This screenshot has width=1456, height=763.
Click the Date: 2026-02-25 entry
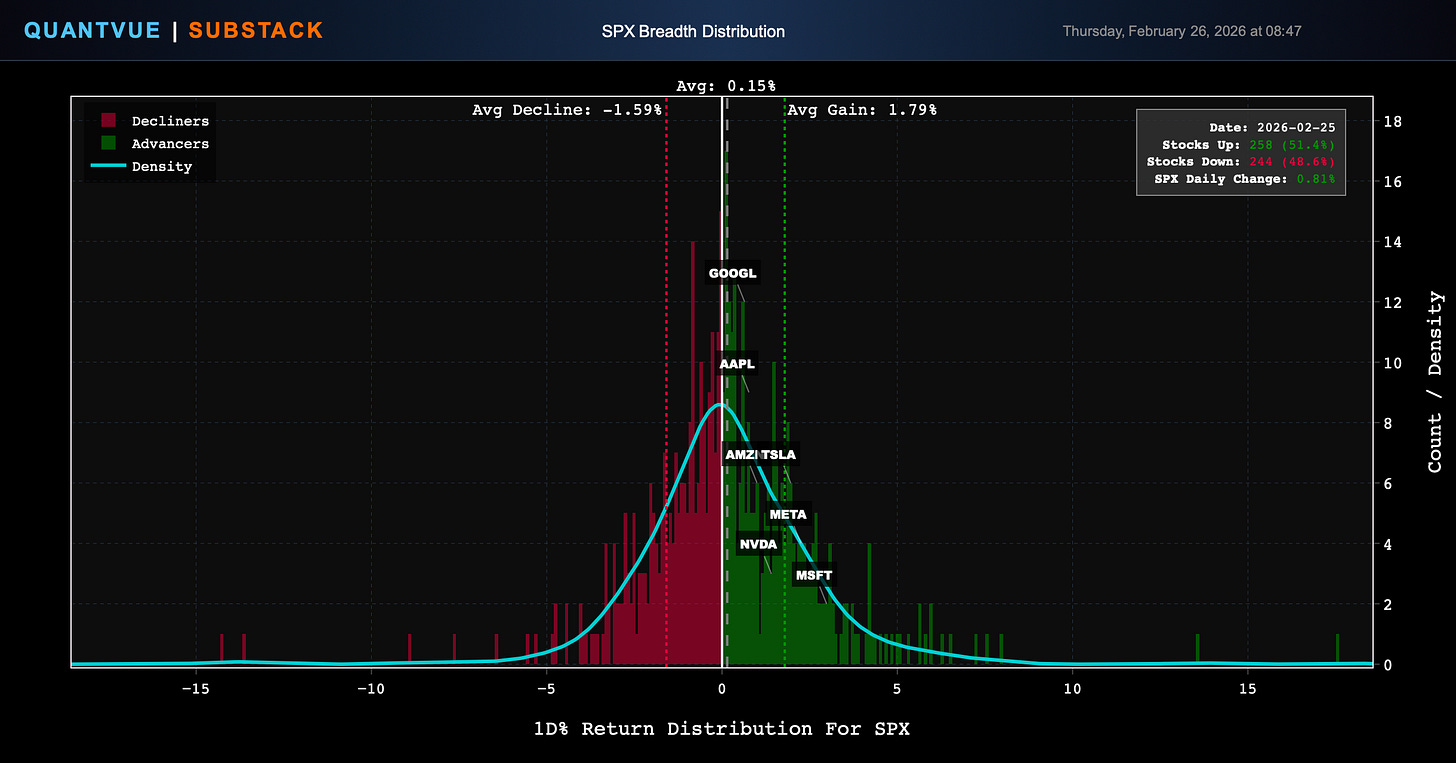click(x=1272, y=128)
